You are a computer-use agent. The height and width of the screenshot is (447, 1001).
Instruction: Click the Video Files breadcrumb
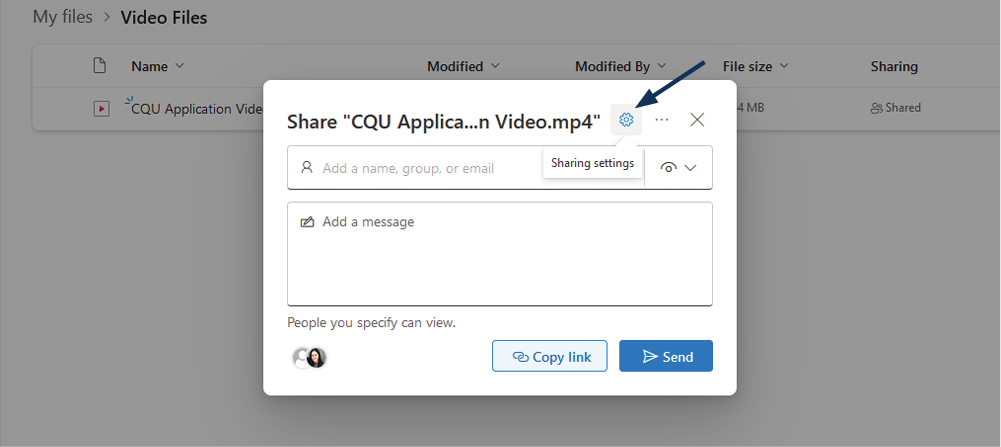tap(164, 17)
